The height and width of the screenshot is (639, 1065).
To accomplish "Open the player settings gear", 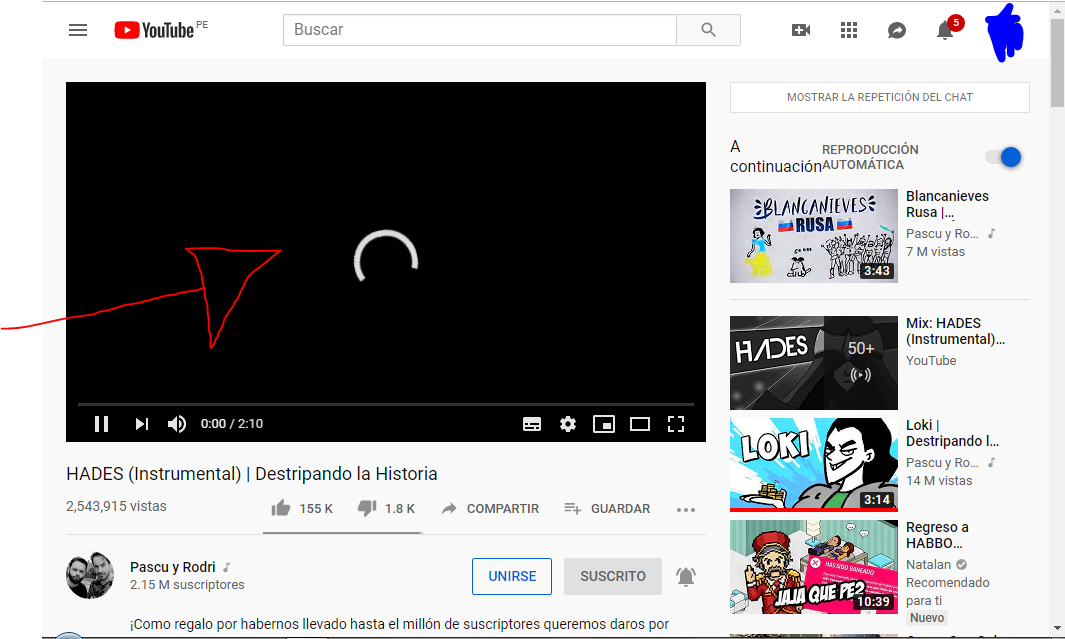I will pyautogui.click(x=568, y=424).
